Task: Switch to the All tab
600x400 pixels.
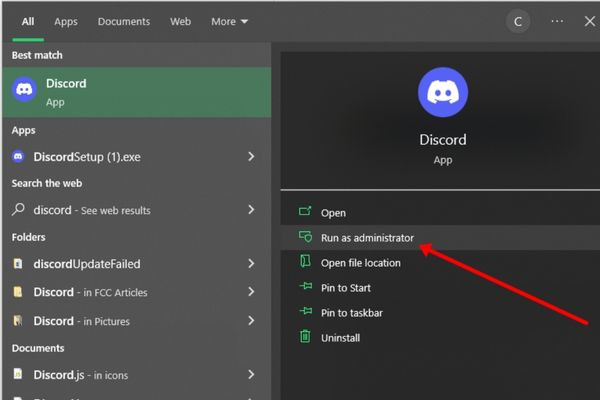Action: [x=28, y=21]
